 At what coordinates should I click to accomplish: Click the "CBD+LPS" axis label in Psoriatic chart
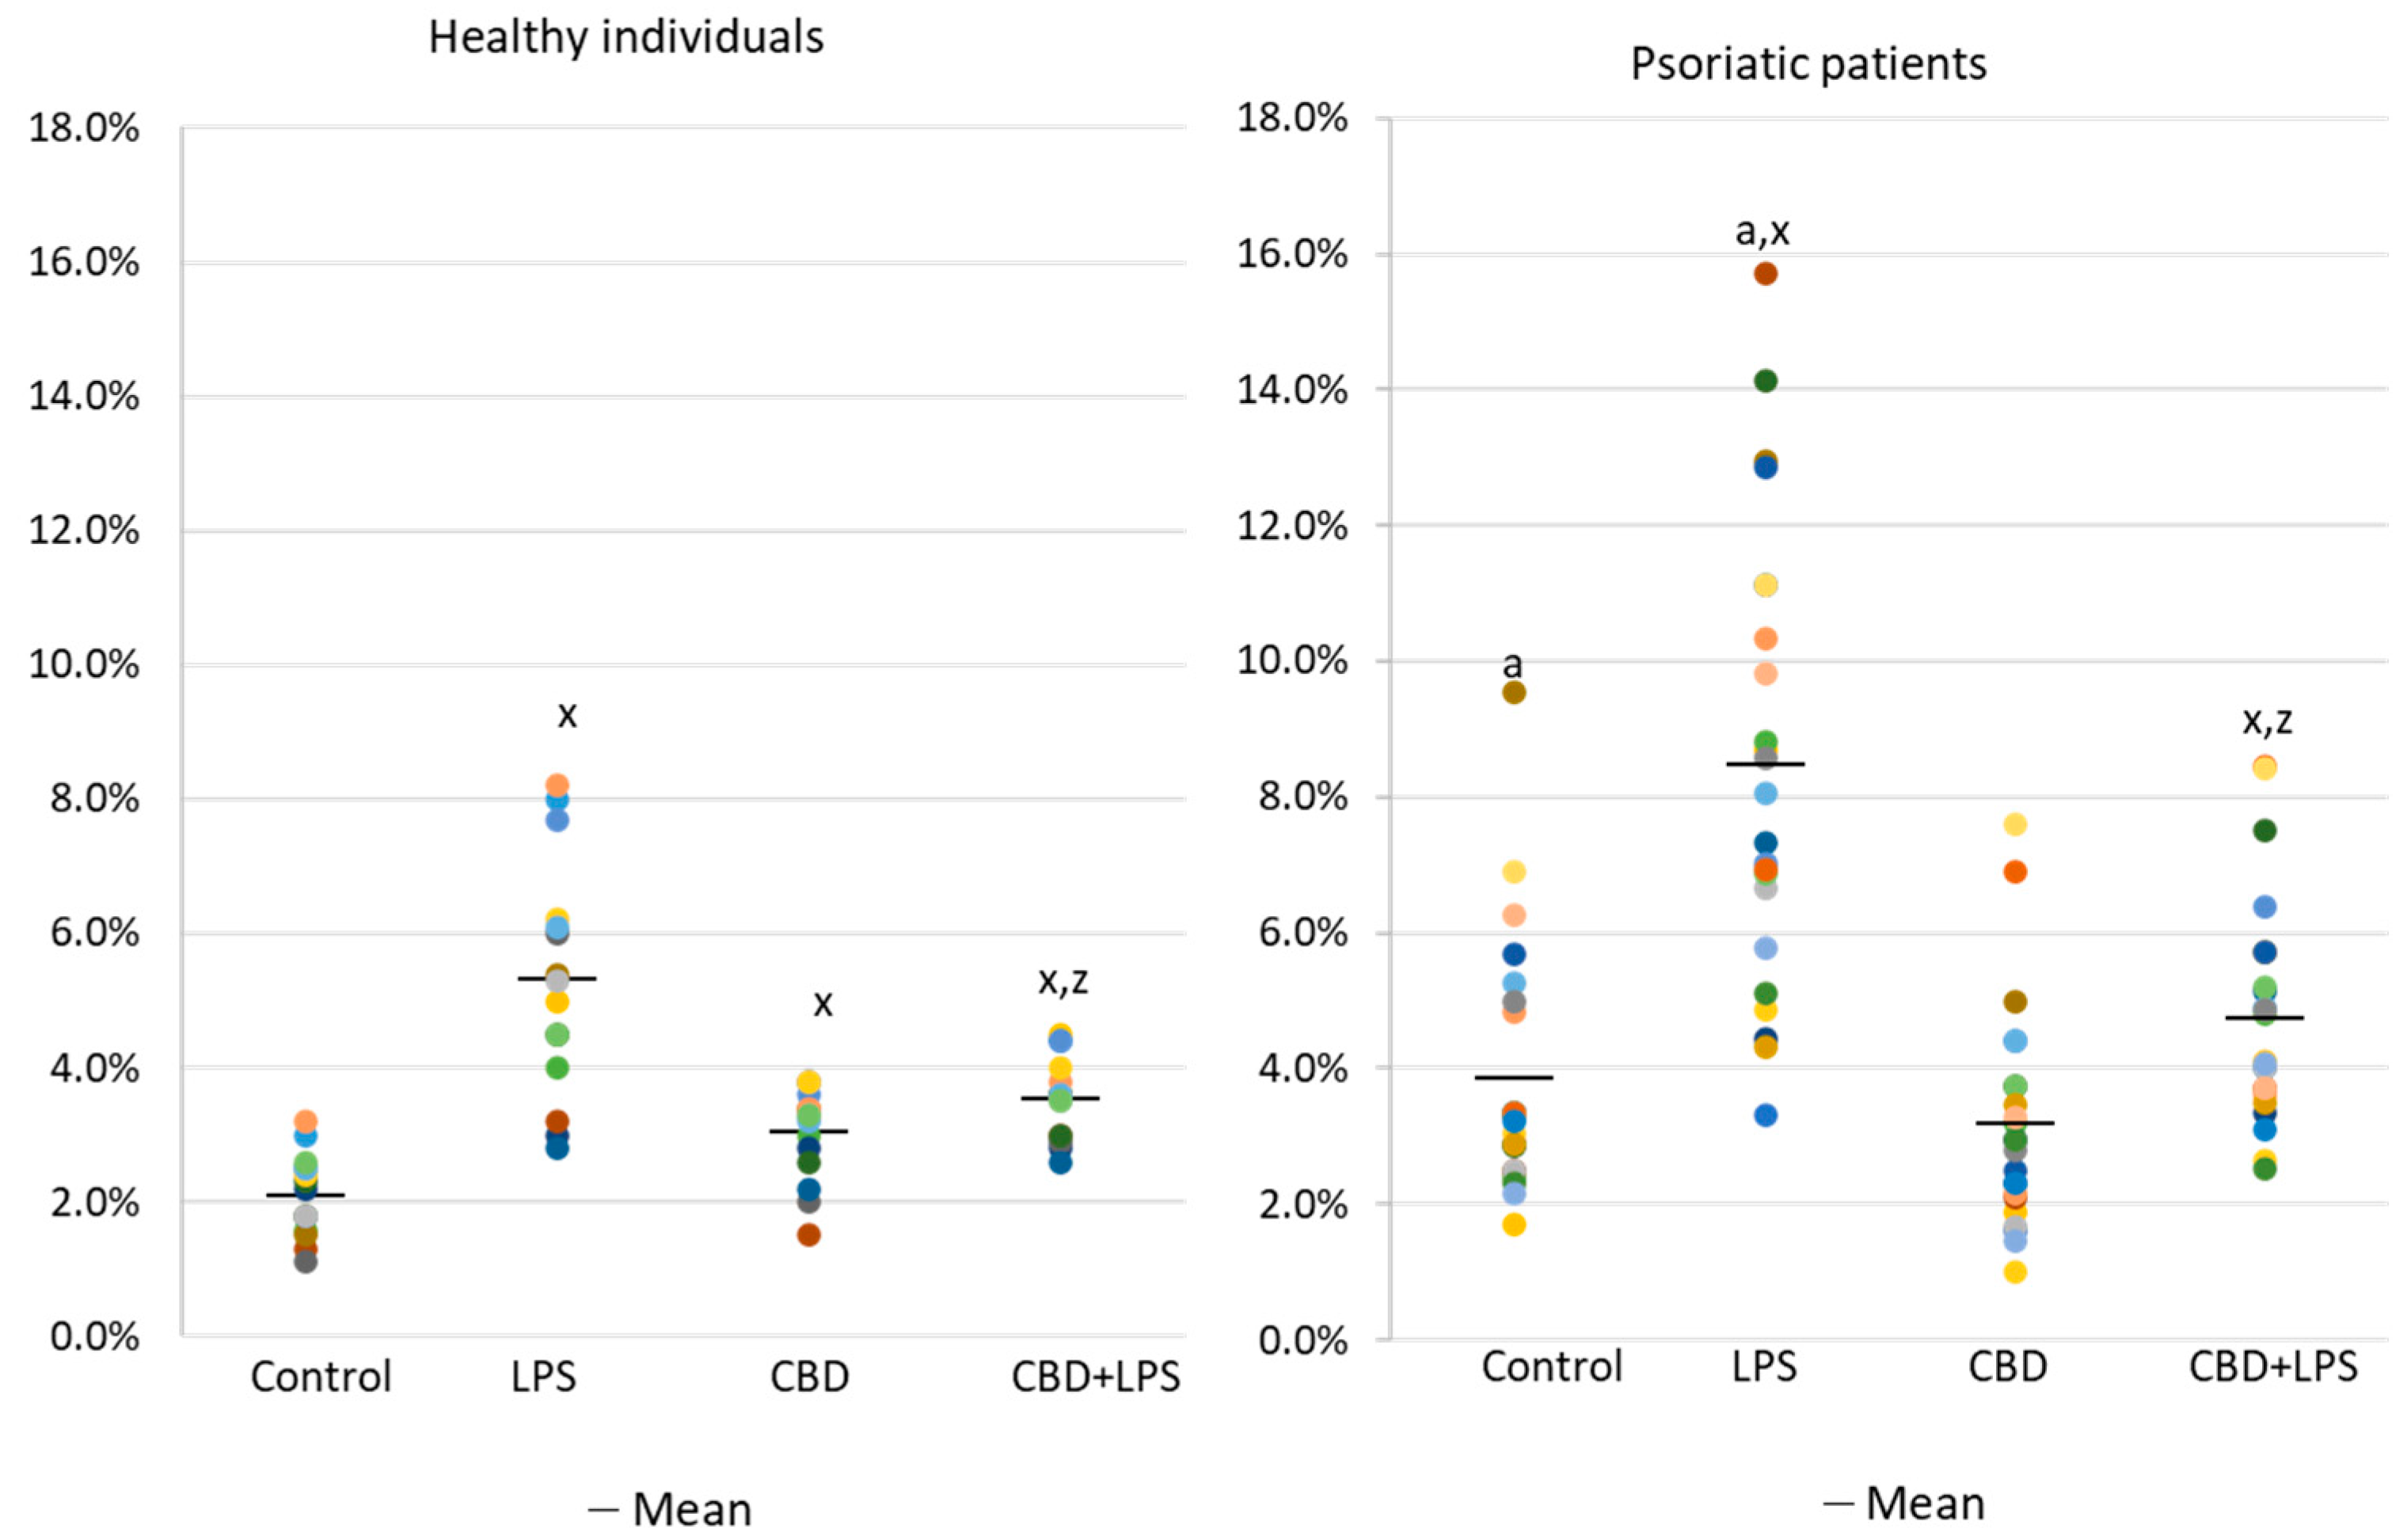coord(2272,1367)
